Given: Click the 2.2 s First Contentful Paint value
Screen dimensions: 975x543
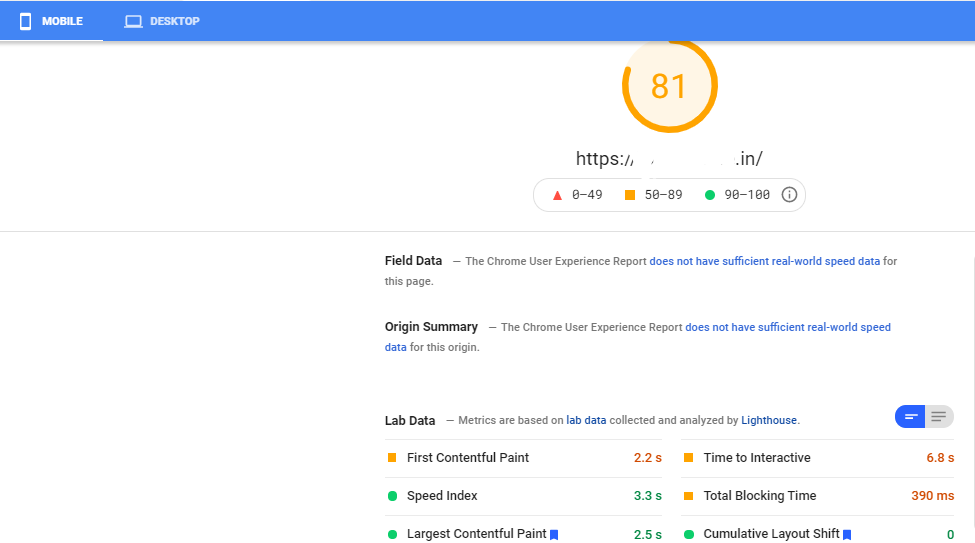Looking at the screenshot, I should [647, 458].
